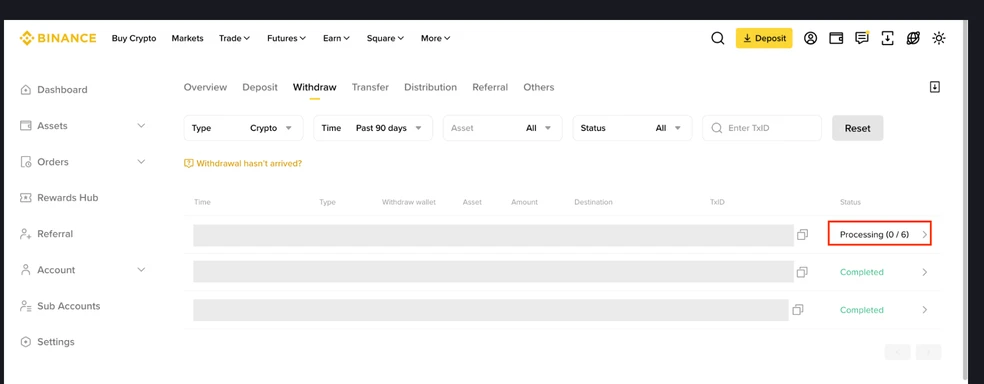
Task: Copy TxID of Processing row
Action: [802, 235]
